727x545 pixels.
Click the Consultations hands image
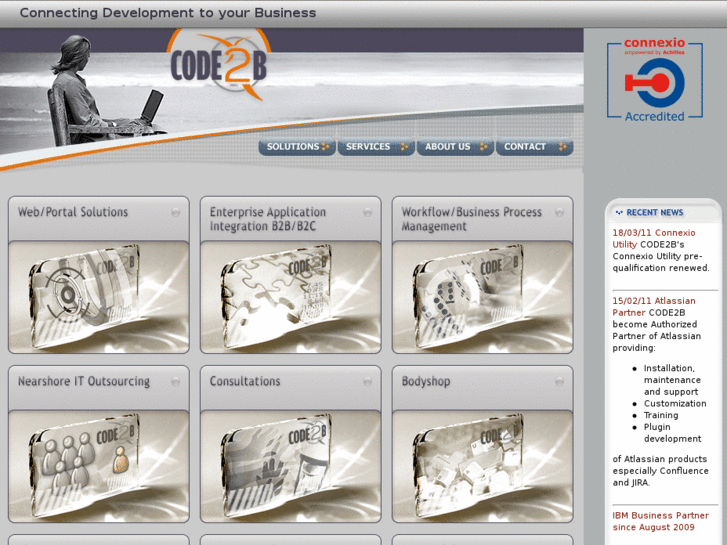pyautogui.click(x=291, y=466)
